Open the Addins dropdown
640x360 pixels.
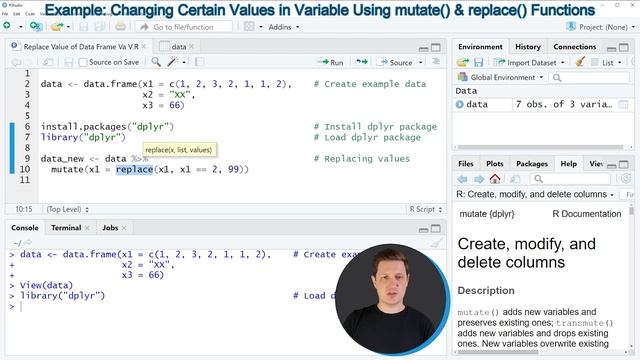[x=284, y=27]
